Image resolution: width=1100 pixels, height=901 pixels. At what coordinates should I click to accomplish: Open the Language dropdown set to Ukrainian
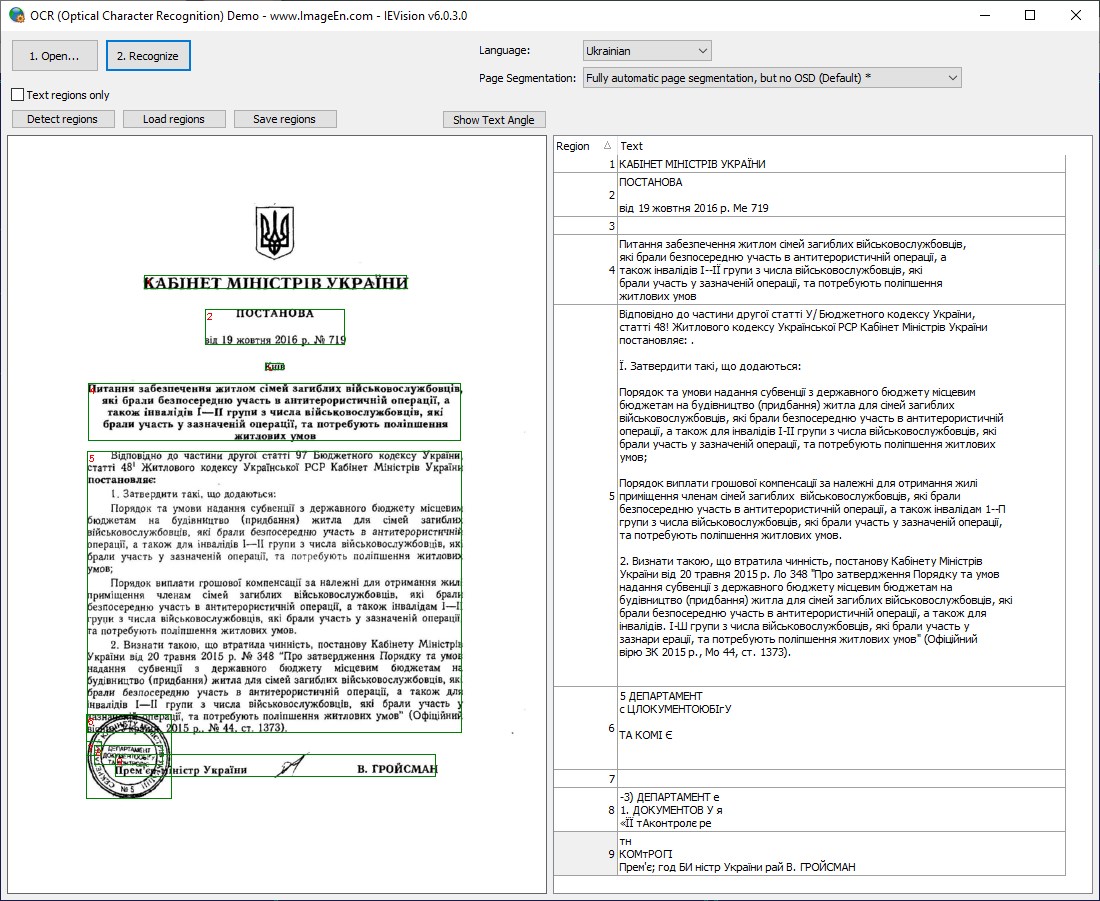click(x=647, y=51)
